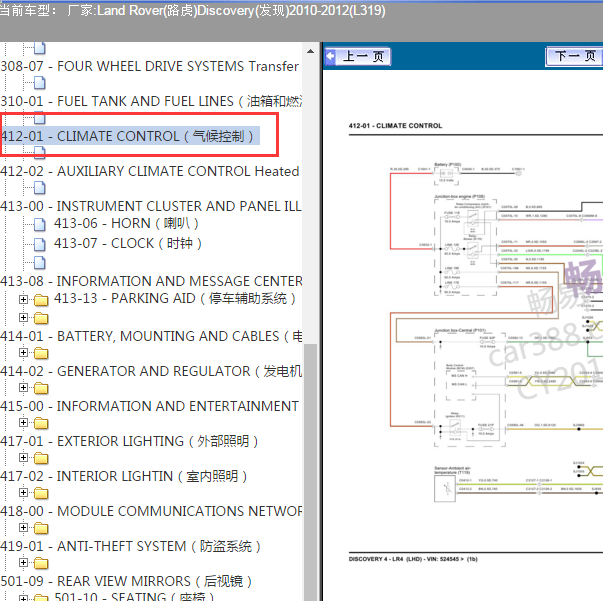Click the folder icon above the 417-02 INTERIOR LIGHTIN label

[x=41, y=458]
